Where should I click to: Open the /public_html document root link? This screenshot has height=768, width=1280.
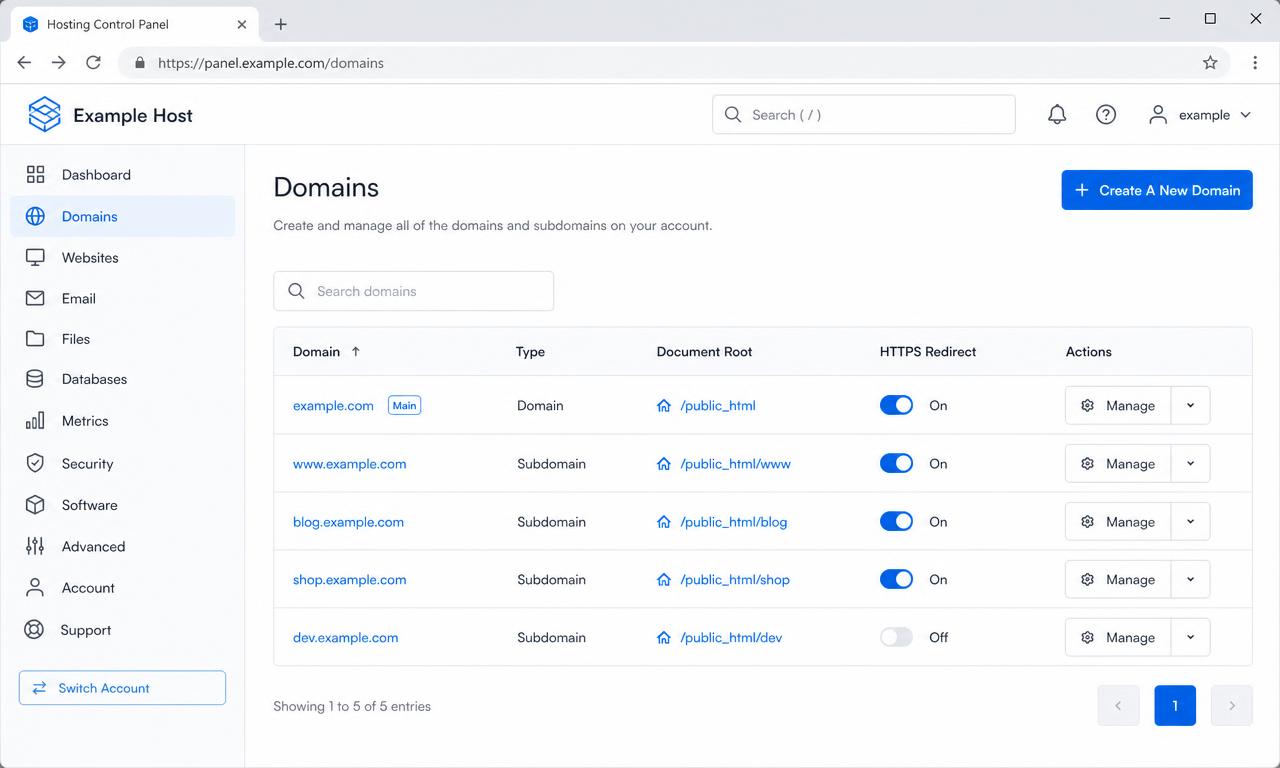(718, 406)
